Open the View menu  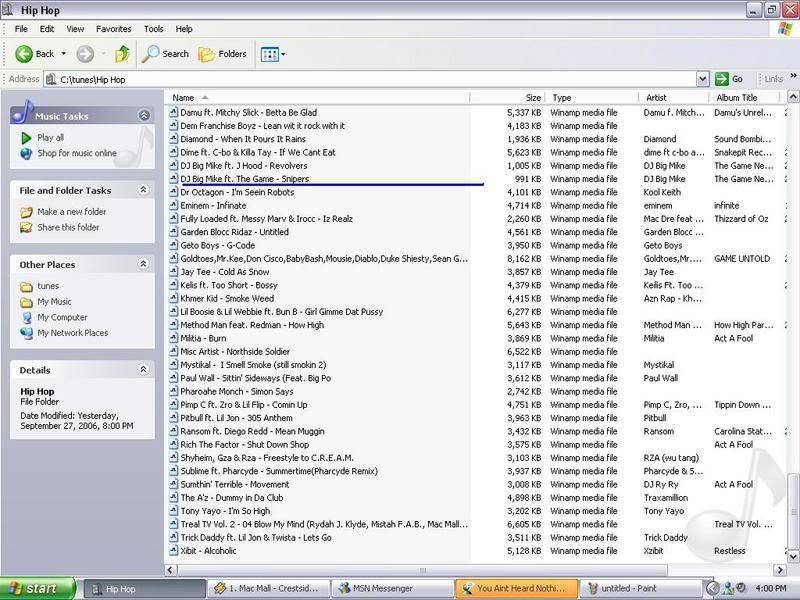click(75, 29)
